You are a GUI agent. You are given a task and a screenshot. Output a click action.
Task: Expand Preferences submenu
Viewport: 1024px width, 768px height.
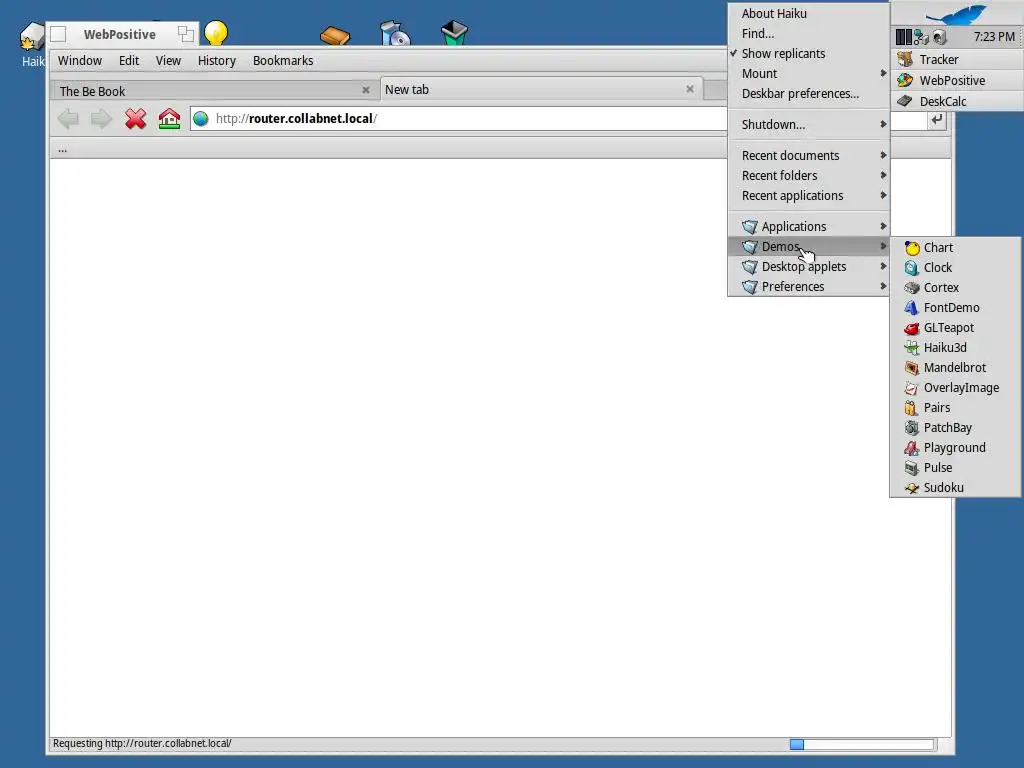tap(808, 287)
